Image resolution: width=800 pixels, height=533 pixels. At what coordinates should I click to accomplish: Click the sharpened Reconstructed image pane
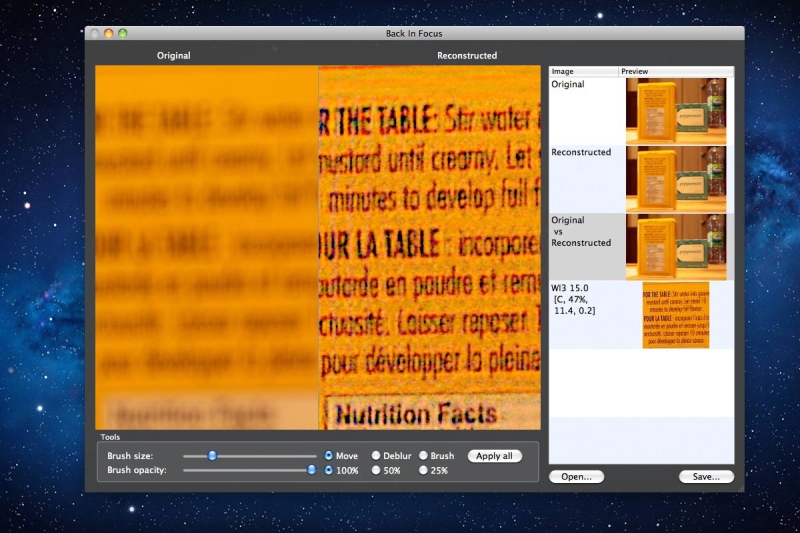[x=430, y=247]
